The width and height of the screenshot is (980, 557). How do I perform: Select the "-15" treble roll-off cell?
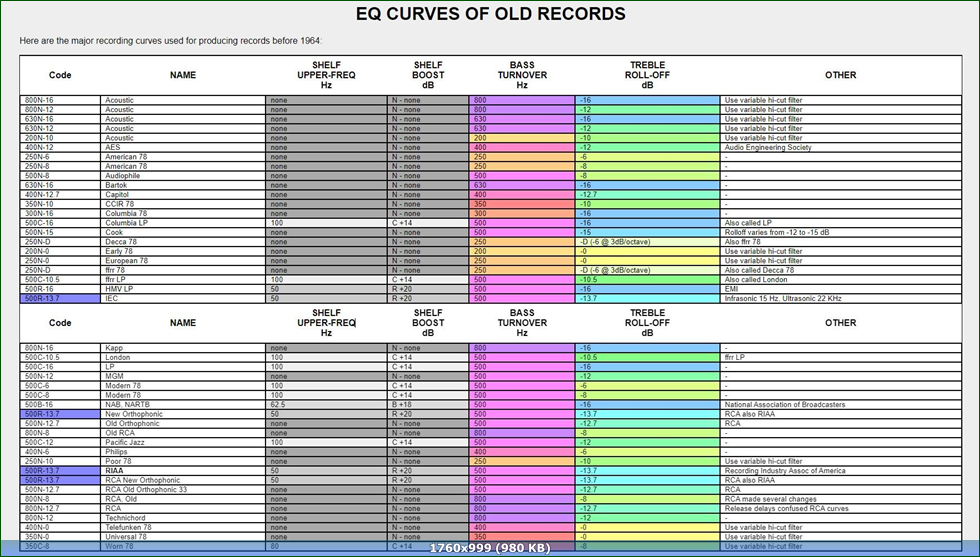pos(648,232)
